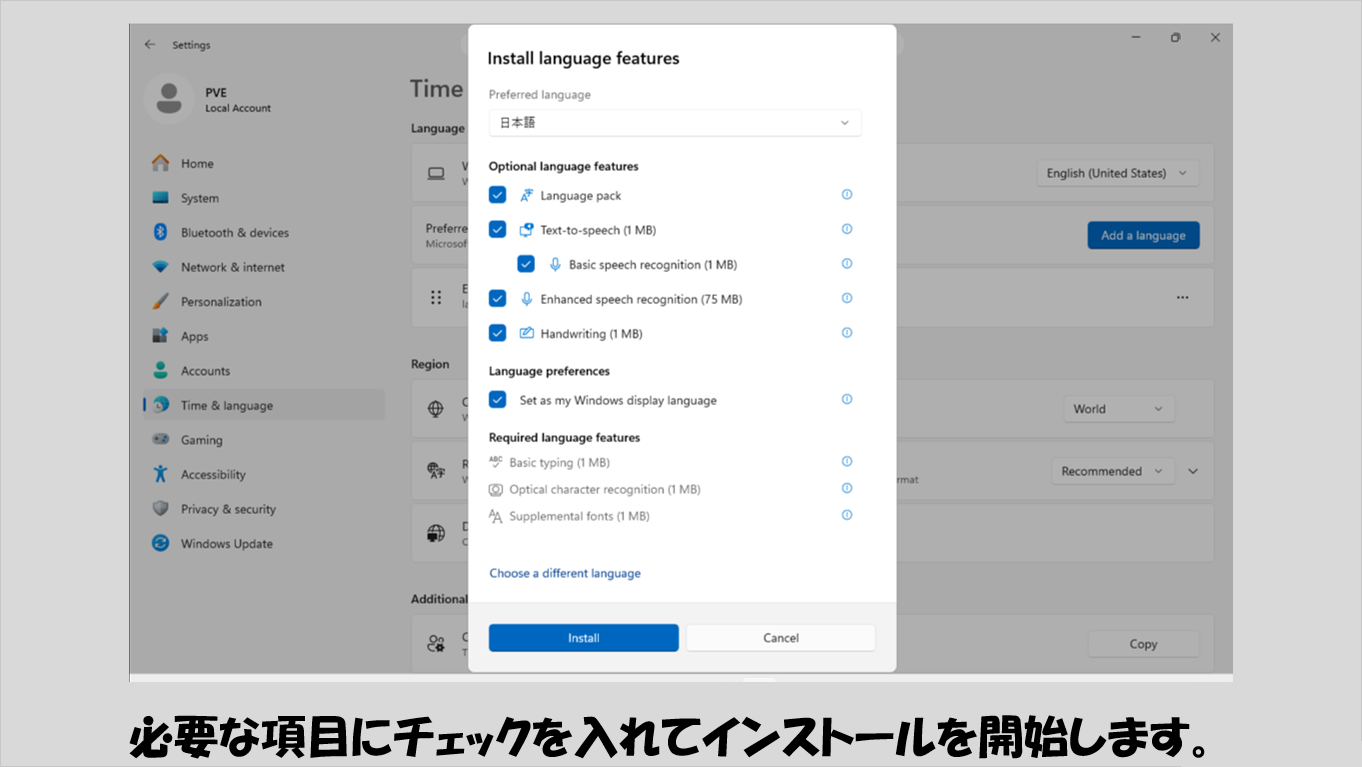Click info icon for Enhanced speech recognition
Viewport: 1362px width, 767px height.
click(x=847, y=298)
